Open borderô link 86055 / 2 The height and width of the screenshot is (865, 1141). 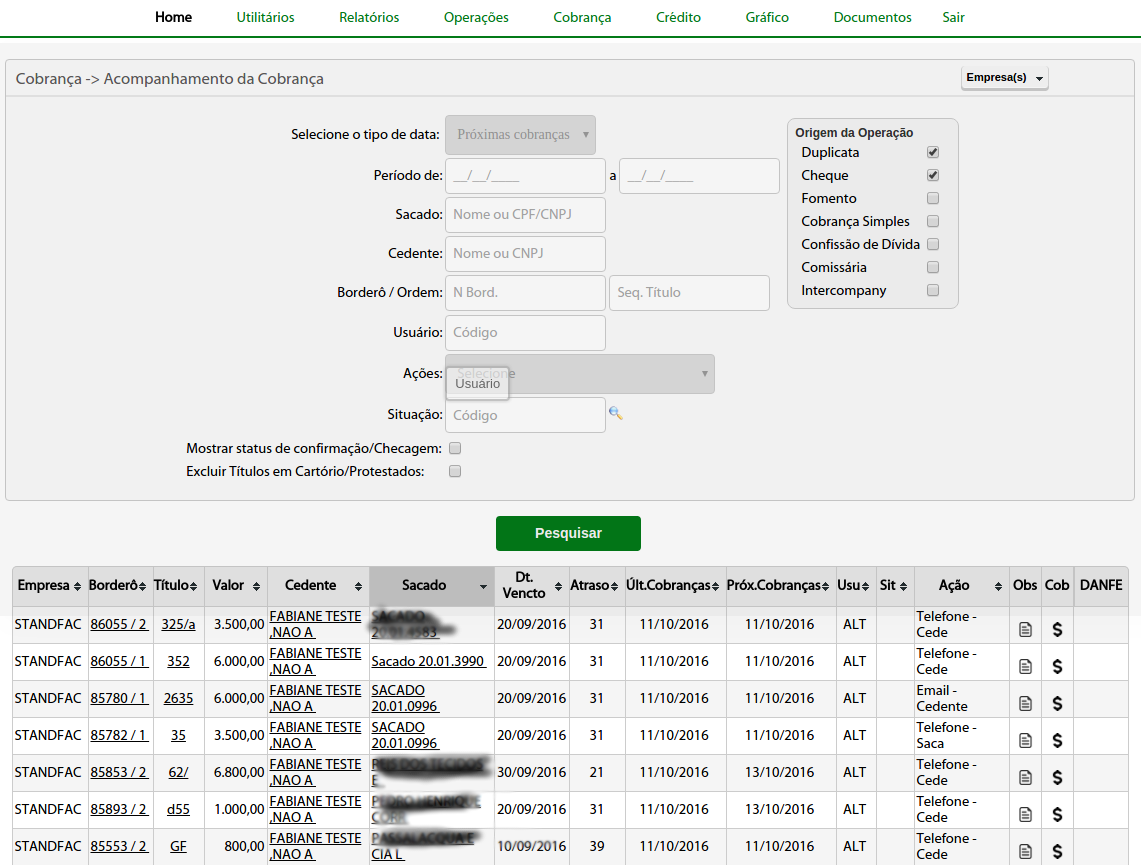119,624
